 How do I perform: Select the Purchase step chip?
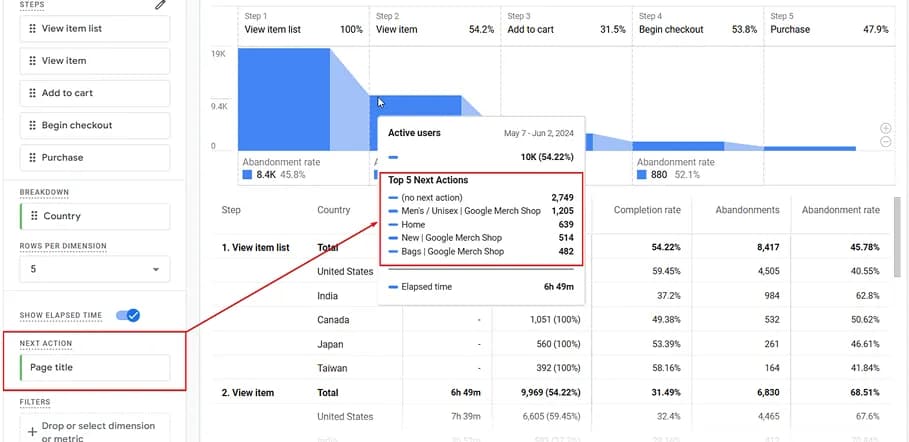(94, 158)
